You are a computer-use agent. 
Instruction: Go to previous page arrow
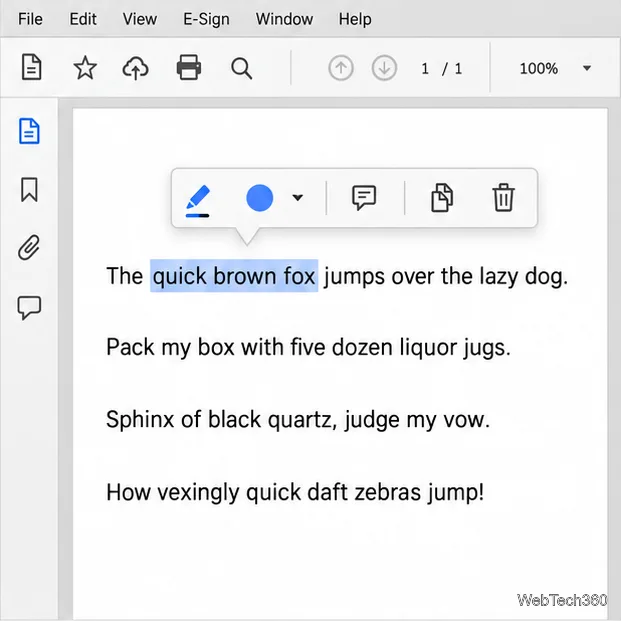(341, 68)
